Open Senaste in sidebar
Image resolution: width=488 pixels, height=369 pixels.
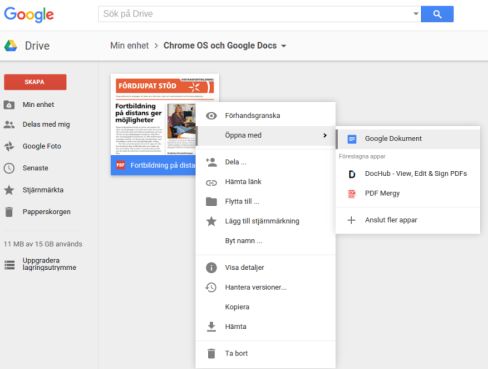click(x=35, y=168)
